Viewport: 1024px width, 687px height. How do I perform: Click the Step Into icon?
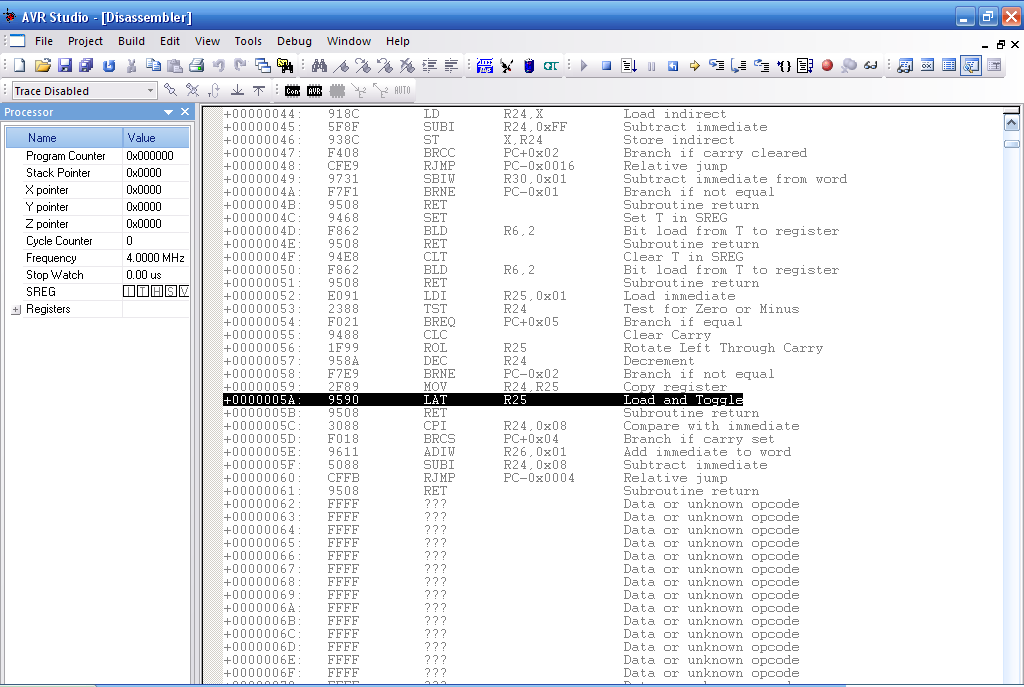click(717, 65)
